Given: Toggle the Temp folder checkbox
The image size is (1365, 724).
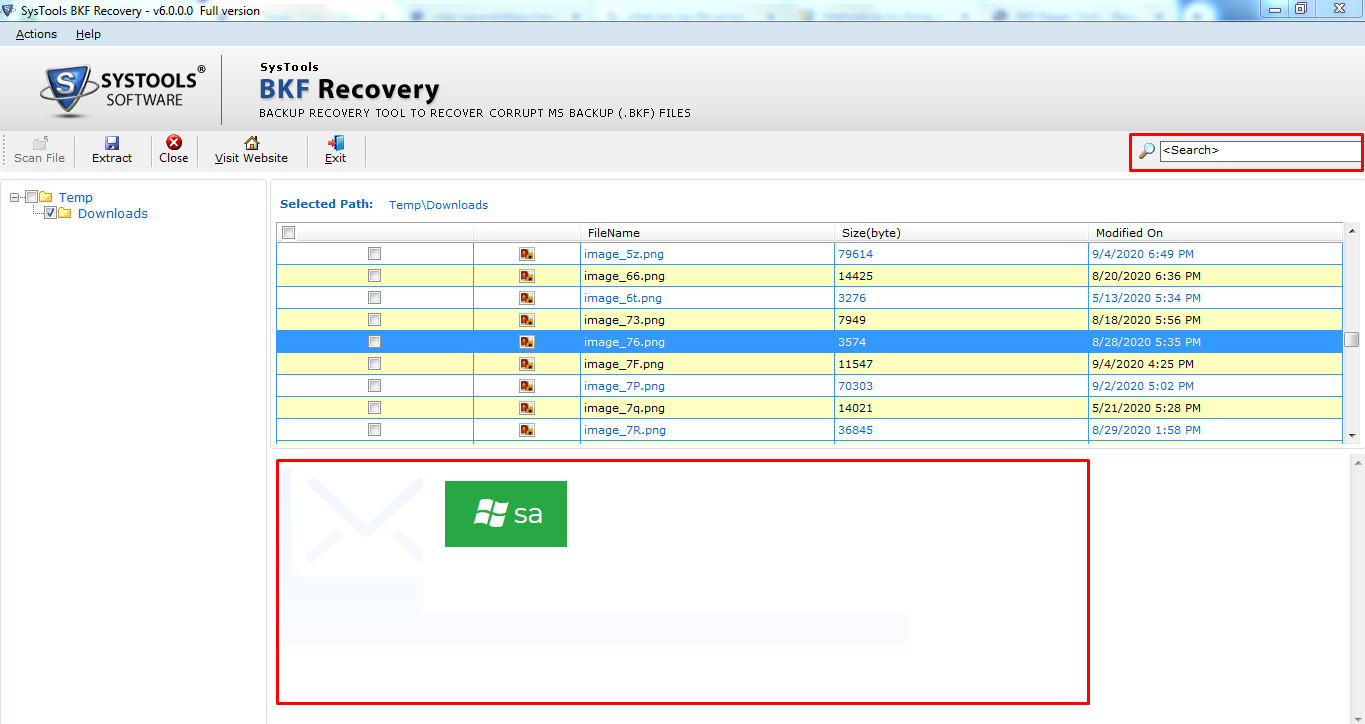Looking at the screenshot, I should click(x=31, y=197).
